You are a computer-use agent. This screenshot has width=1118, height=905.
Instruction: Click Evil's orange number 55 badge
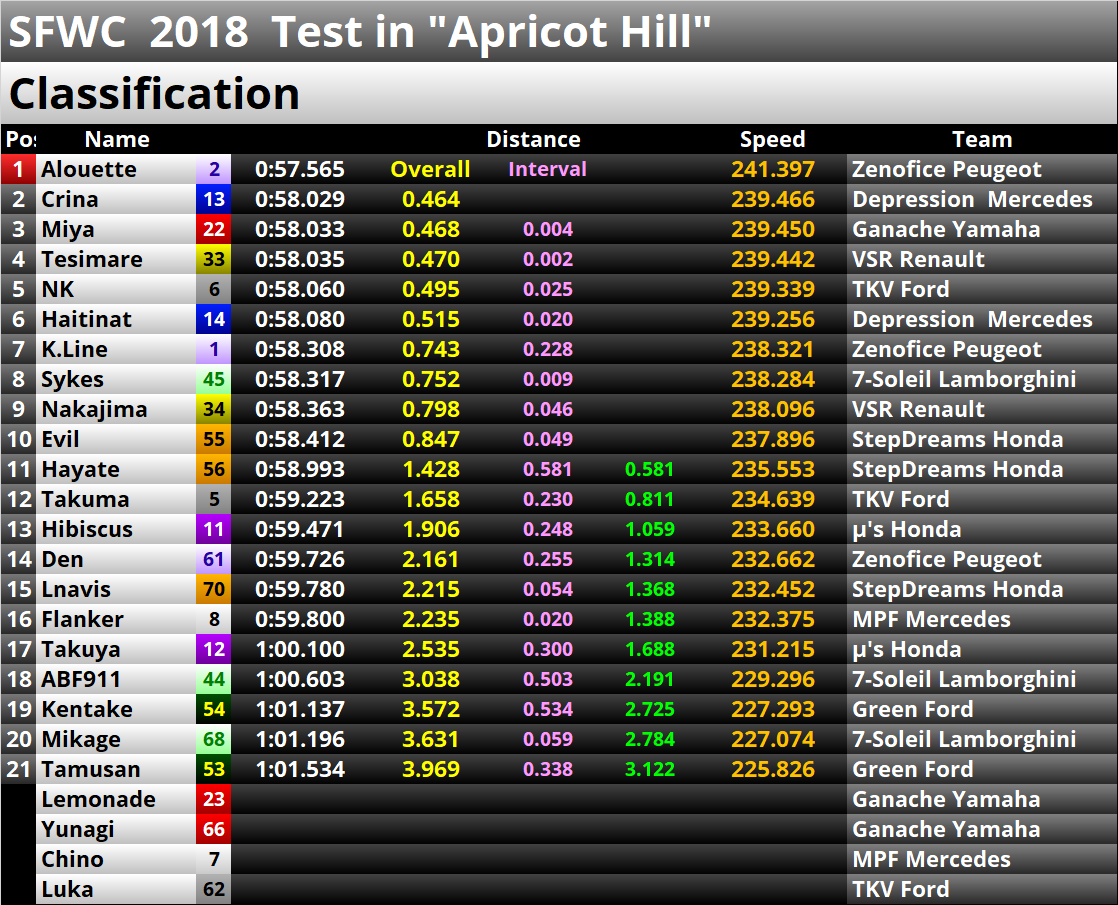214,439
